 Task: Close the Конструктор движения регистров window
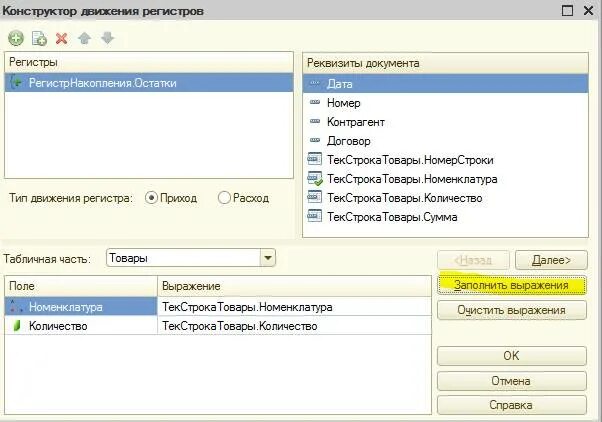coord(589,10)
